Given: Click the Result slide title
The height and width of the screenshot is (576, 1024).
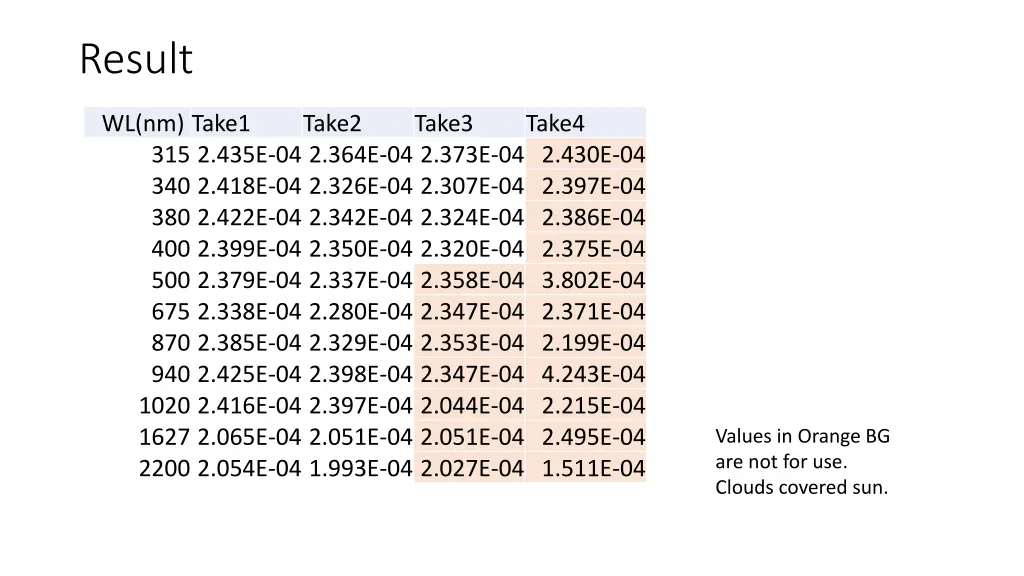Looking at the screenshot, I should (x=136, y=59).
